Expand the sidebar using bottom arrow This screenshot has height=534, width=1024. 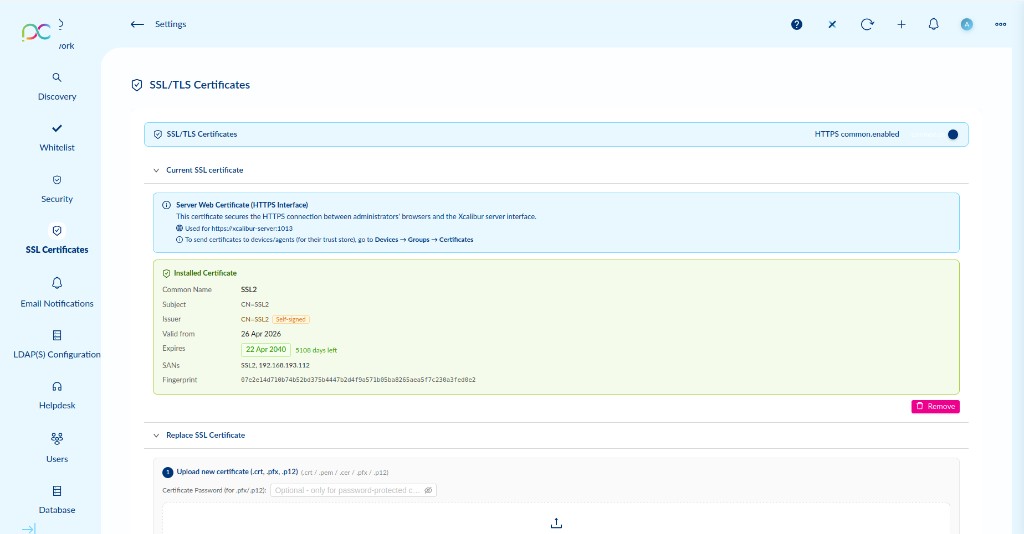pyautogui.click(x=28, y=528)
